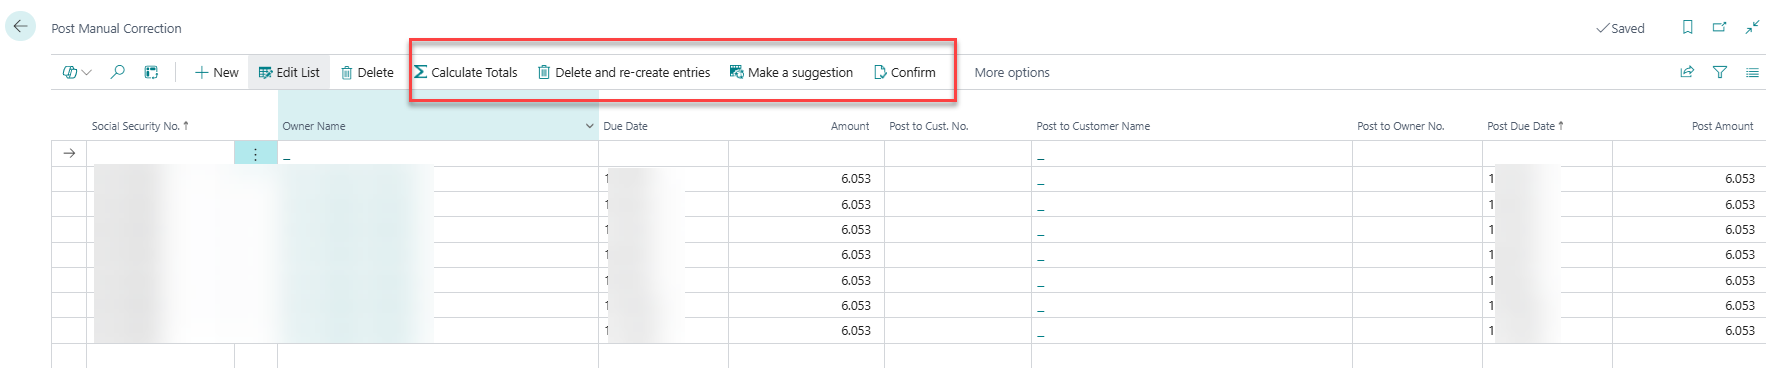Screen dimensions: 1766x368
Task: Open the layout view icon beside search
Action: click(x=151, y=72)
